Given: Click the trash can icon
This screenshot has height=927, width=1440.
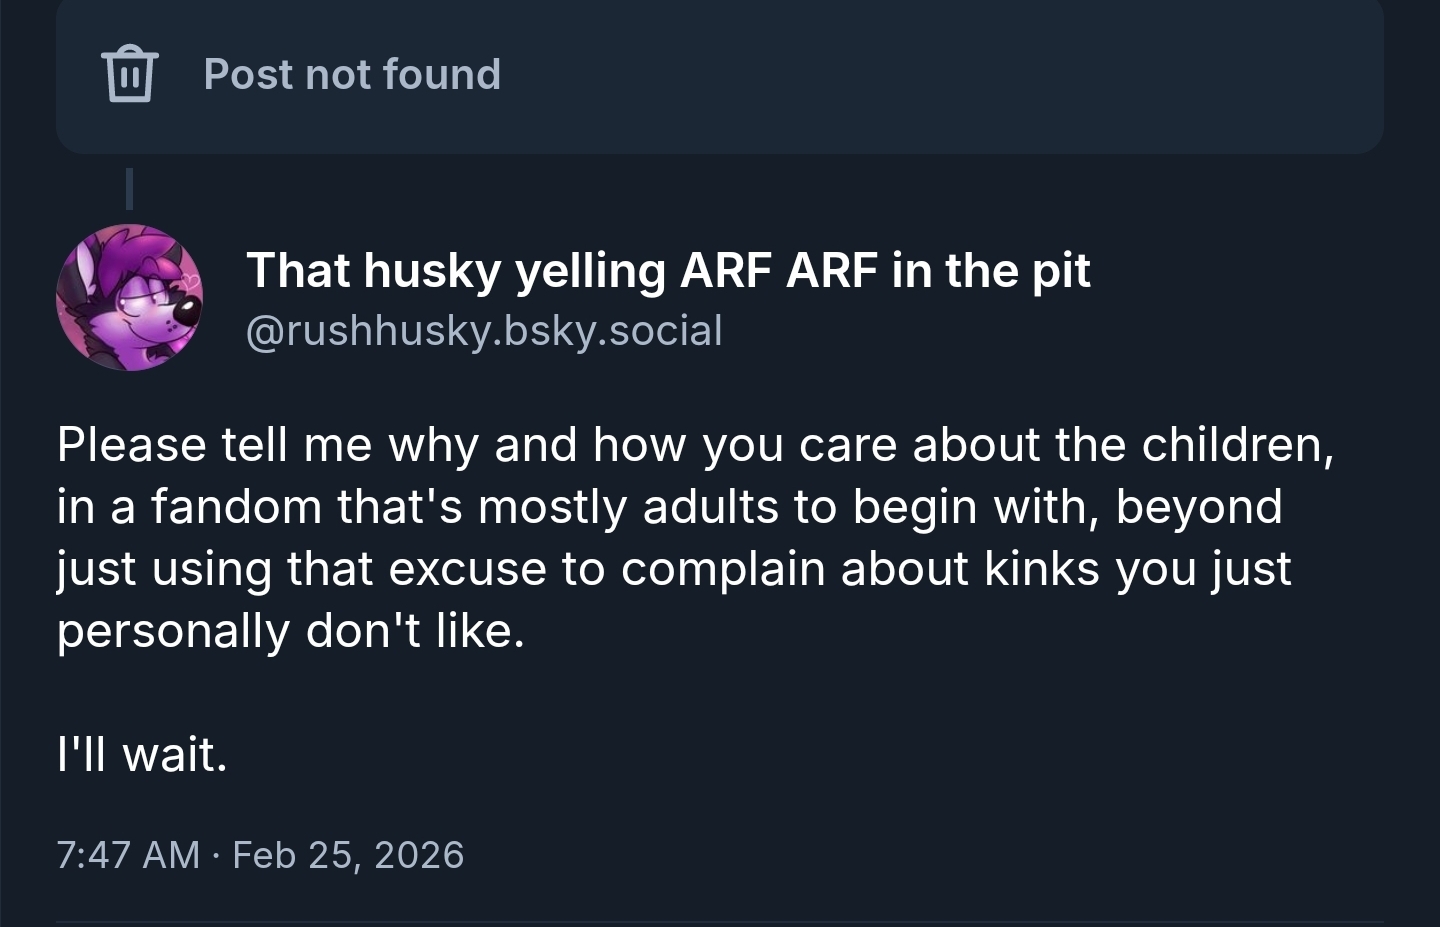Looking at the screenshot, I should pos(129,73).
